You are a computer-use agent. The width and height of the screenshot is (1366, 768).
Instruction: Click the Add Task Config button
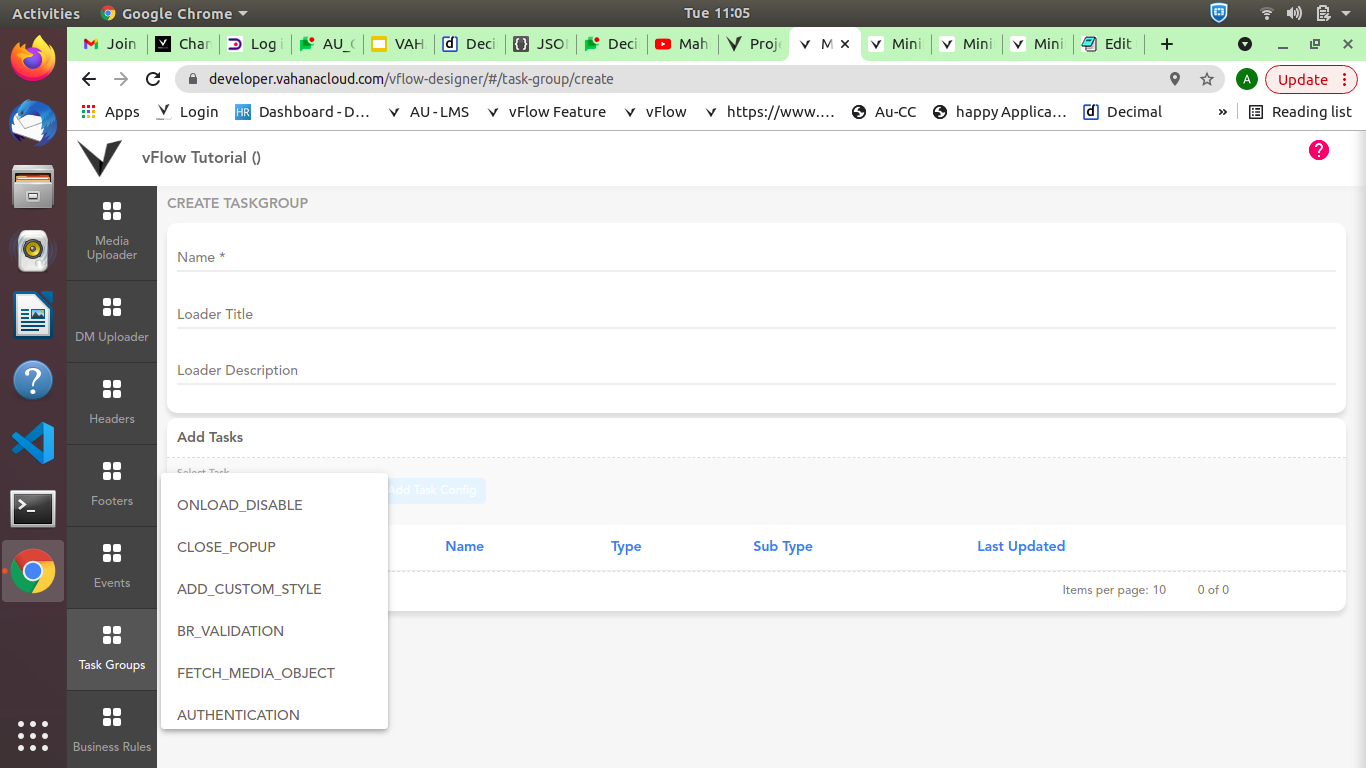point(436,490)
